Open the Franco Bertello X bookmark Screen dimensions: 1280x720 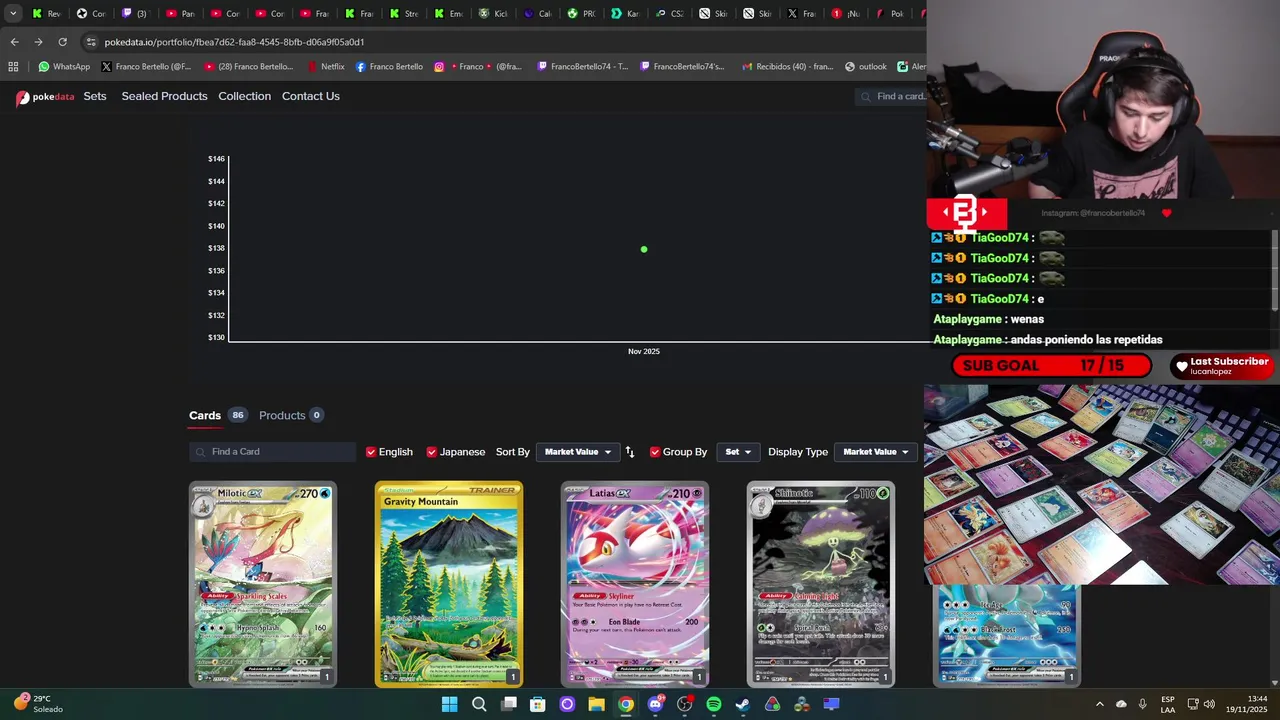pyautogui.click(x=146, y=67)
